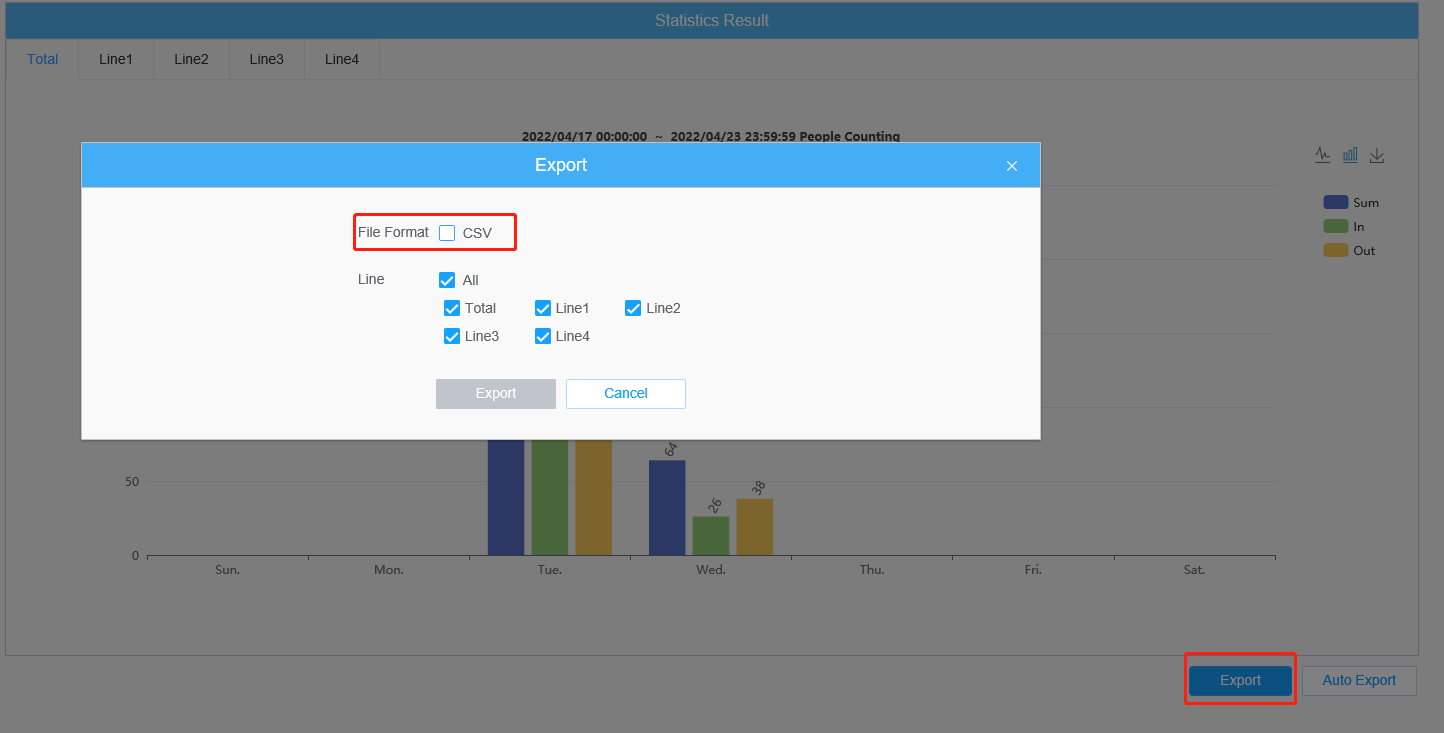The height and width of the screenshot is (733, 1444).
Task: Toggle the Sum legend swatch
Action: [x=1336, y=202]
